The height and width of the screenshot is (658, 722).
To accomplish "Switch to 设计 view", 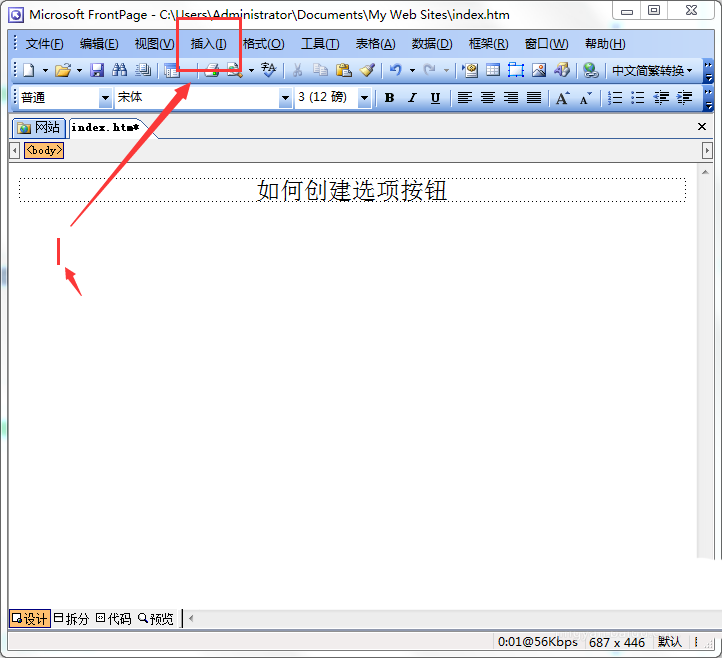I will pos(29,618).
